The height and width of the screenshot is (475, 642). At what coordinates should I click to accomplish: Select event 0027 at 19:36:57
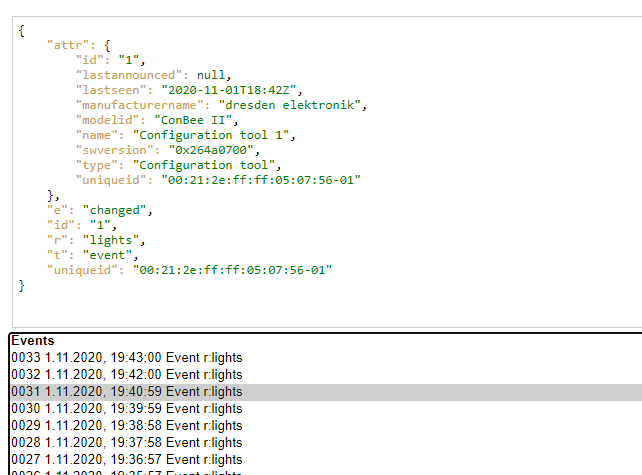[x=326, y=460]
